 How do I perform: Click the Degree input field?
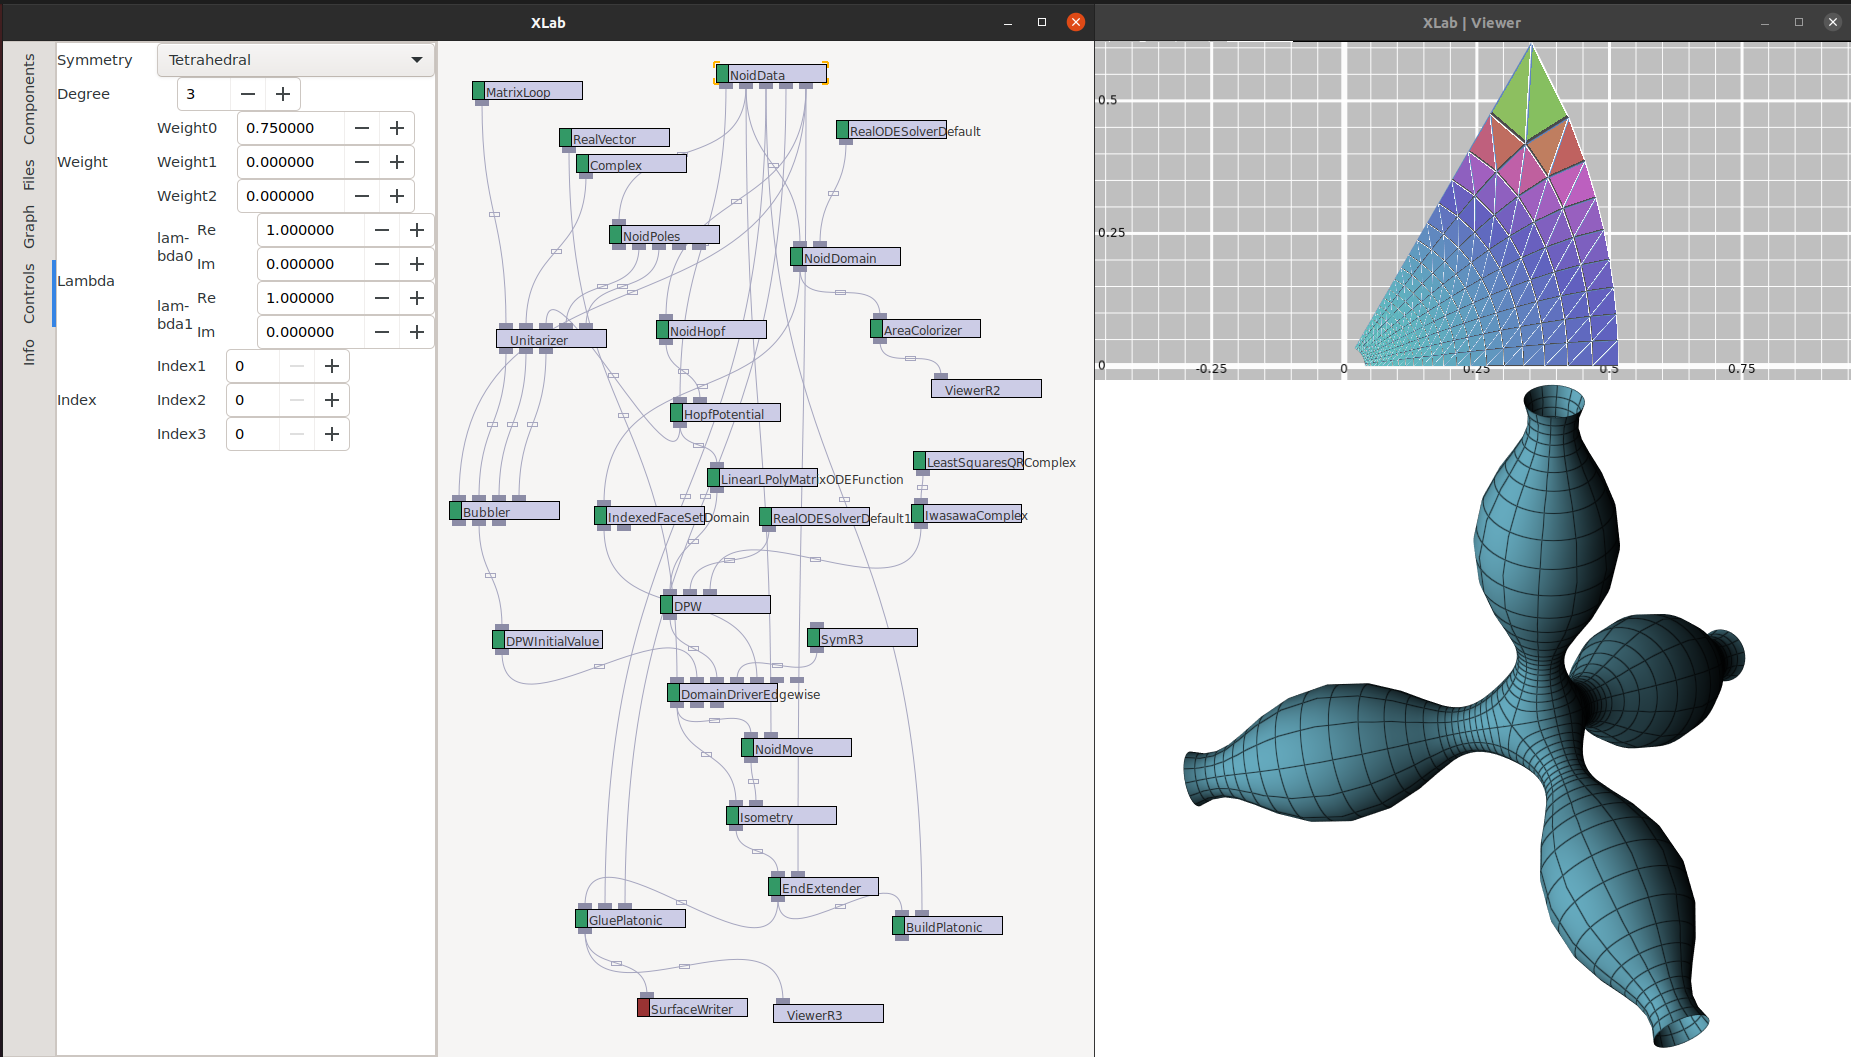205,94
